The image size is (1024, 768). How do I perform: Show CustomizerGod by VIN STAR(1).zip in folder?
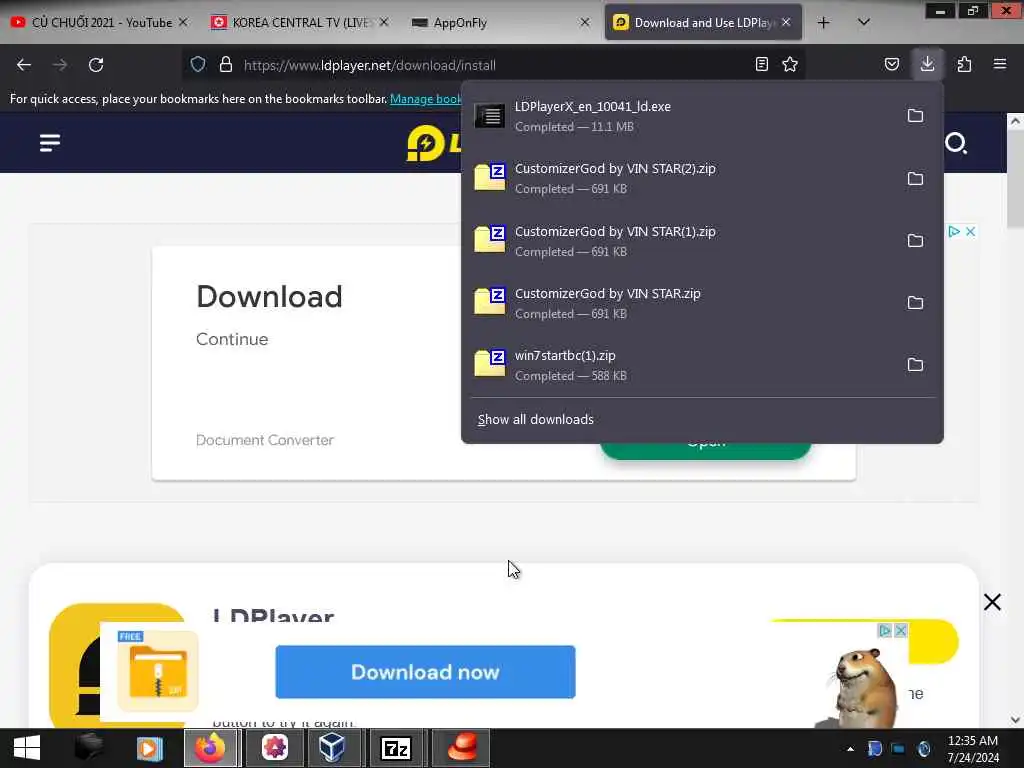pyautogui.click(x=915, y=241)
